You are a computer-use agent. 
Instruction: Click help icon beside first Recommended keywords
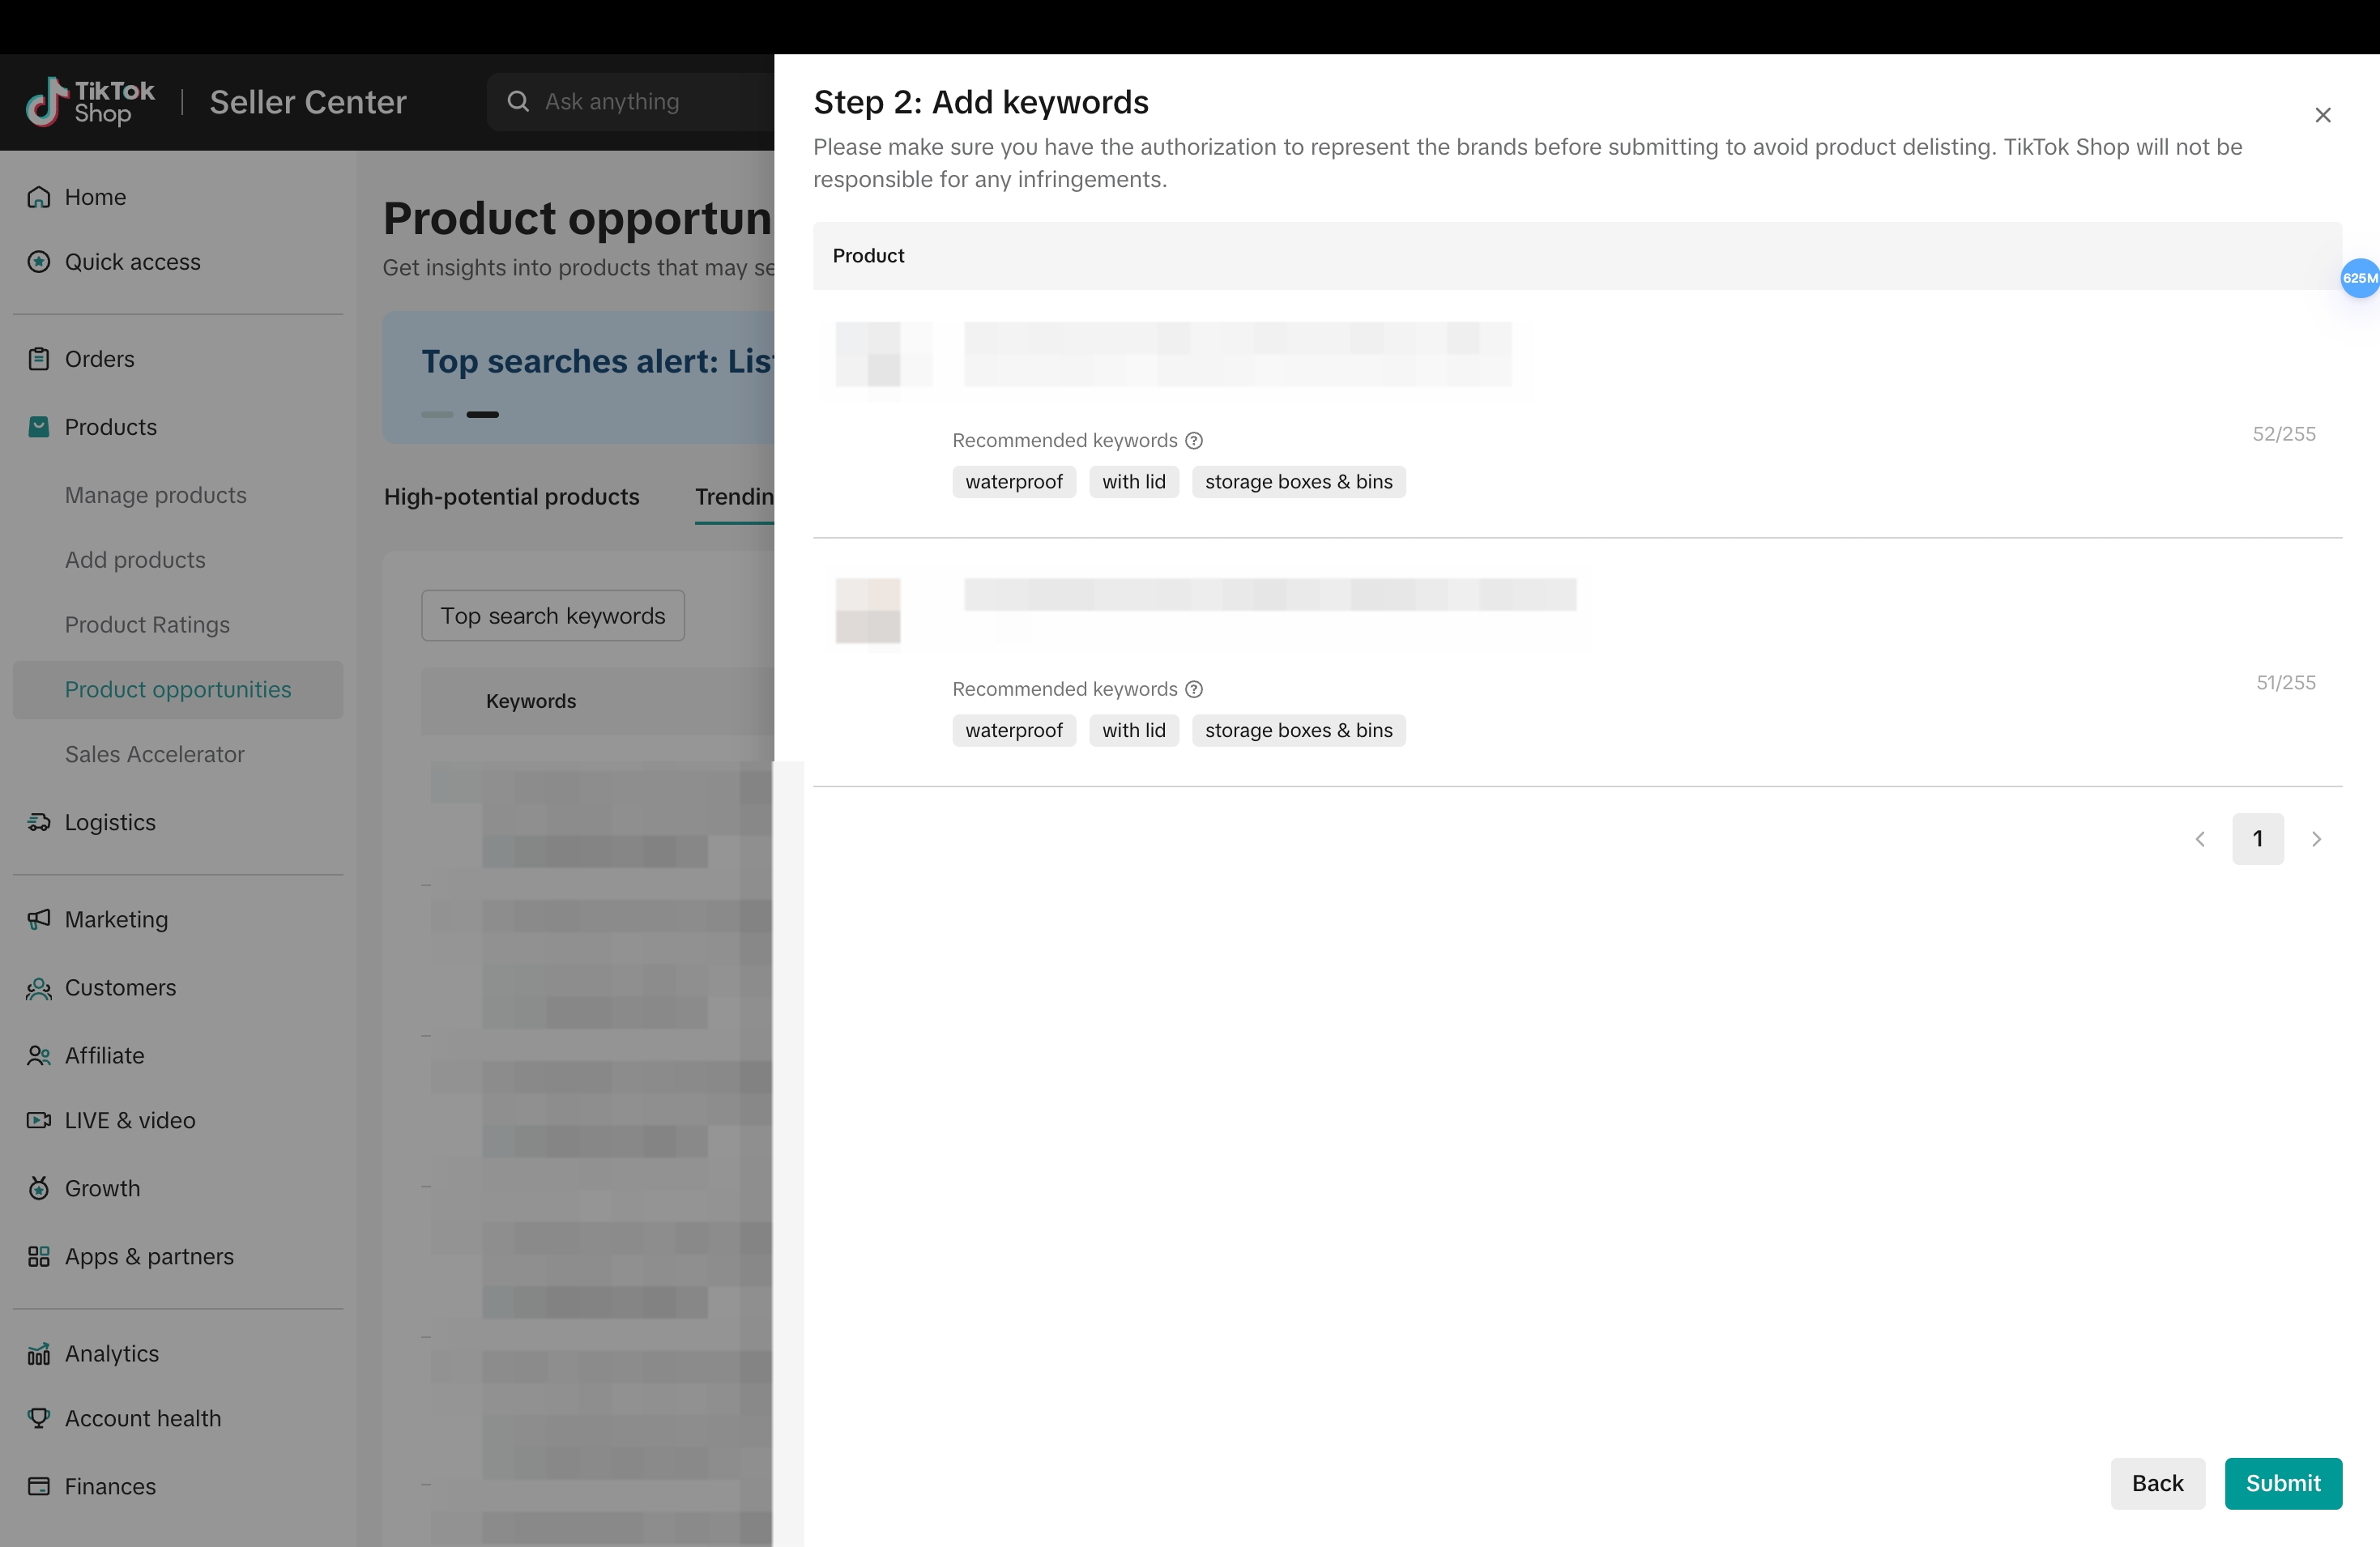[1194, 441]
